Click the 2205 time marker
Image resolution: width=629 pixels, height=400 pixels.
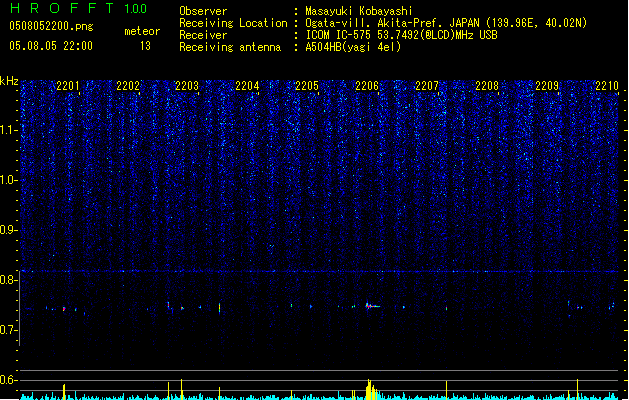coord(307,86)
